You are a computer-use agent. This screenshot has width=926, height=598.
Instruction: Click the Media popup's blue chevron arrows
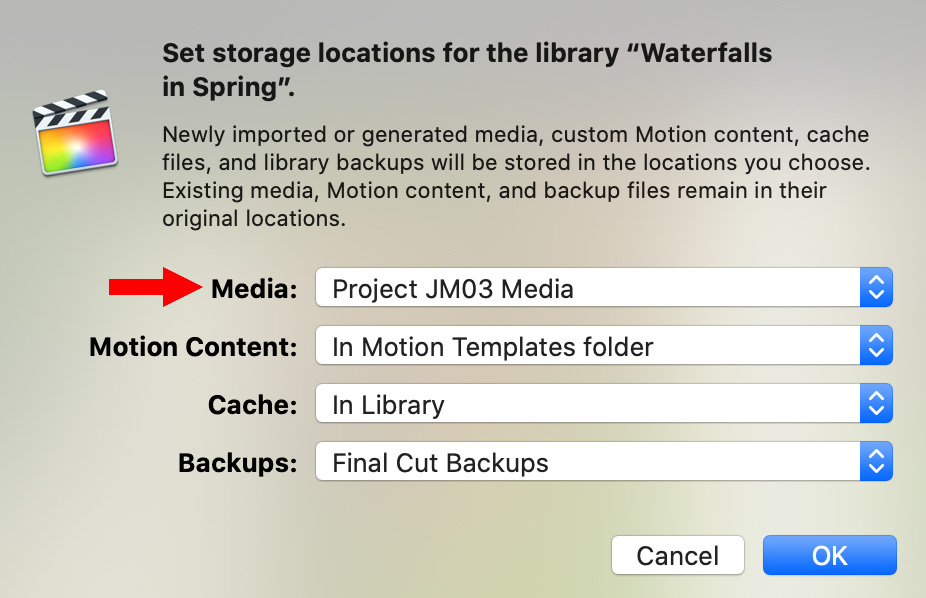(x=876, y=287)
